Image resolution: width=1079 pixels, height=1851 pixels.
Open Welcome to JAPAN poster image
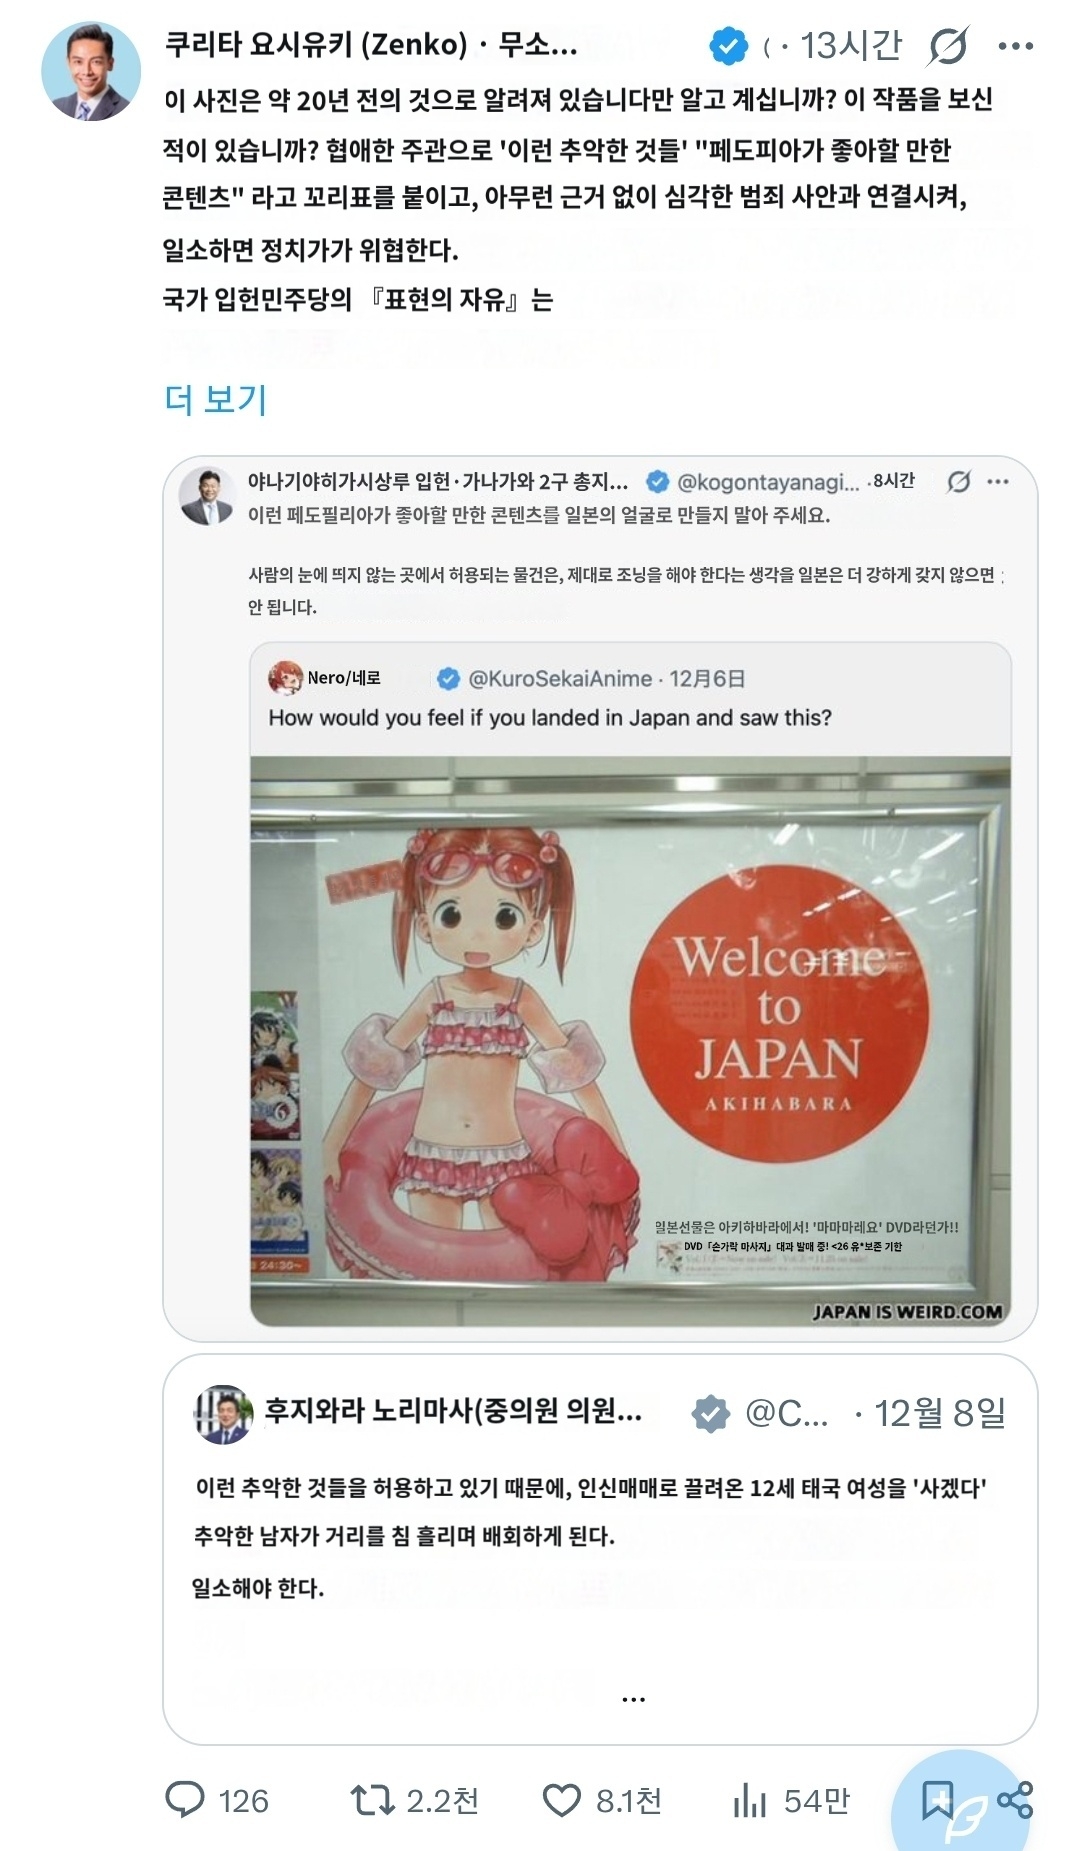point(630,1041)
